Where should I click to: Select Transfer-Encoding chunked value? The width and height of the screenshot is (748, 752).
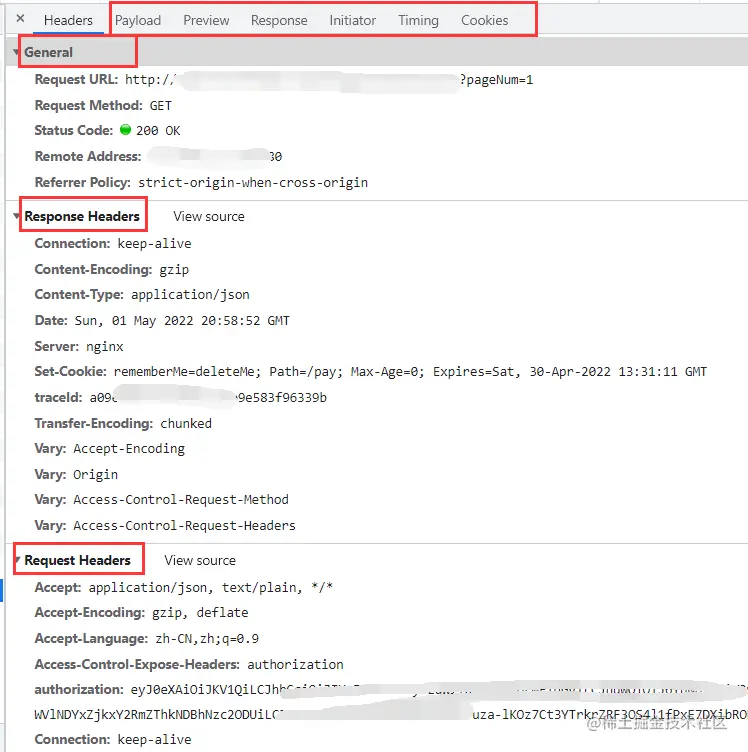186,423
